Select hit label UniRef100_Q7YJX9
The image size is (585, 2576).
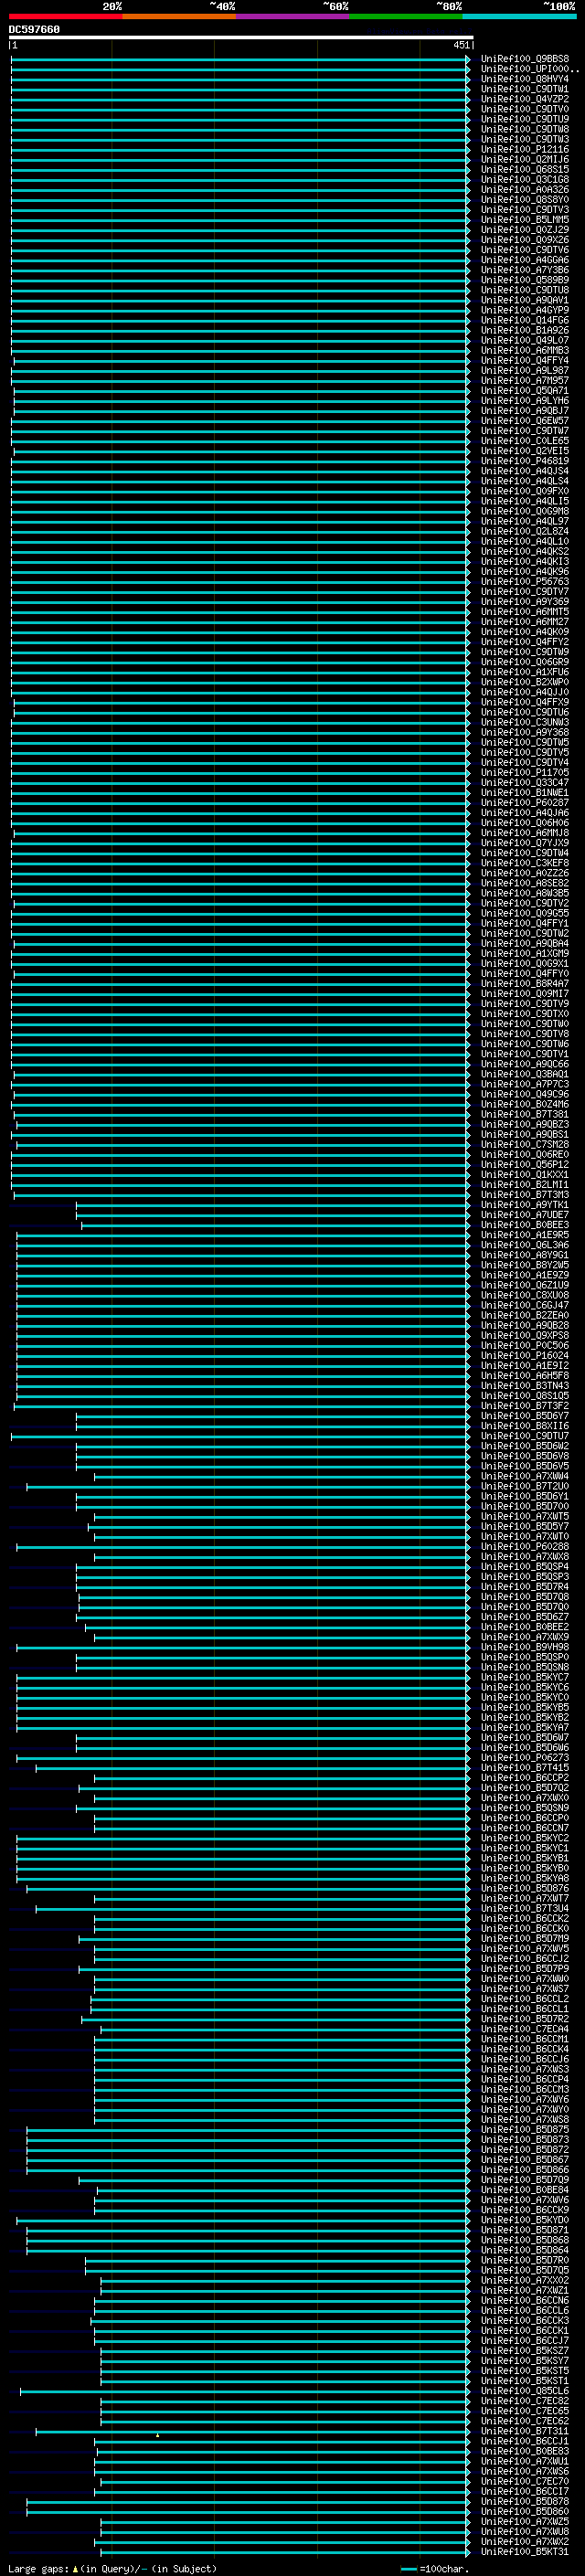[x=525, y=843]
